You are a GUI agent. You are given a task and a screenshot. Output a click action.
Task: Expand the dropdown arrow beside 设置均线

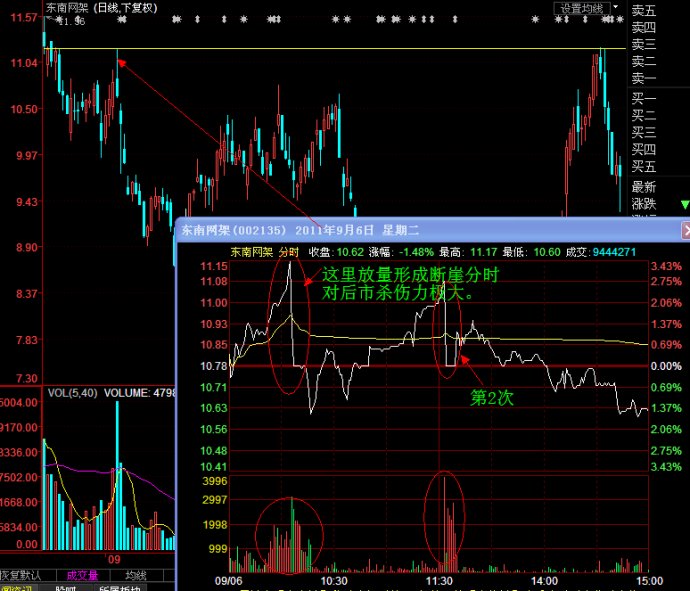coord(616,7)
